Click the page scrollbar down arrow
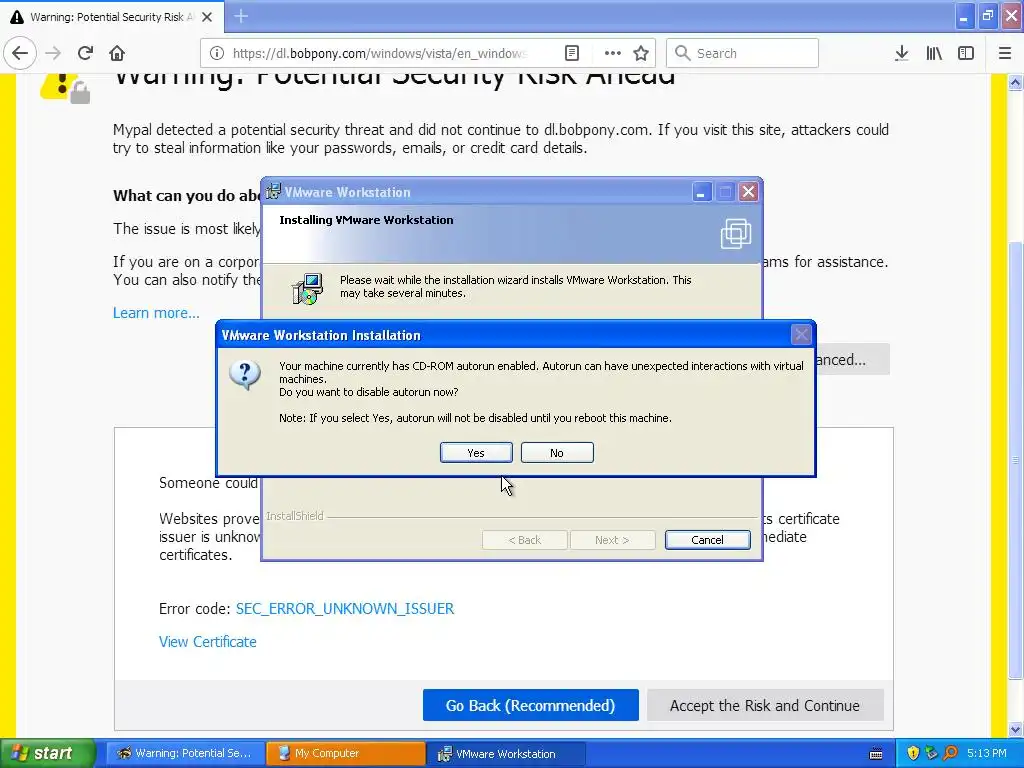 pyautogui.click(x=1015, y=728)
